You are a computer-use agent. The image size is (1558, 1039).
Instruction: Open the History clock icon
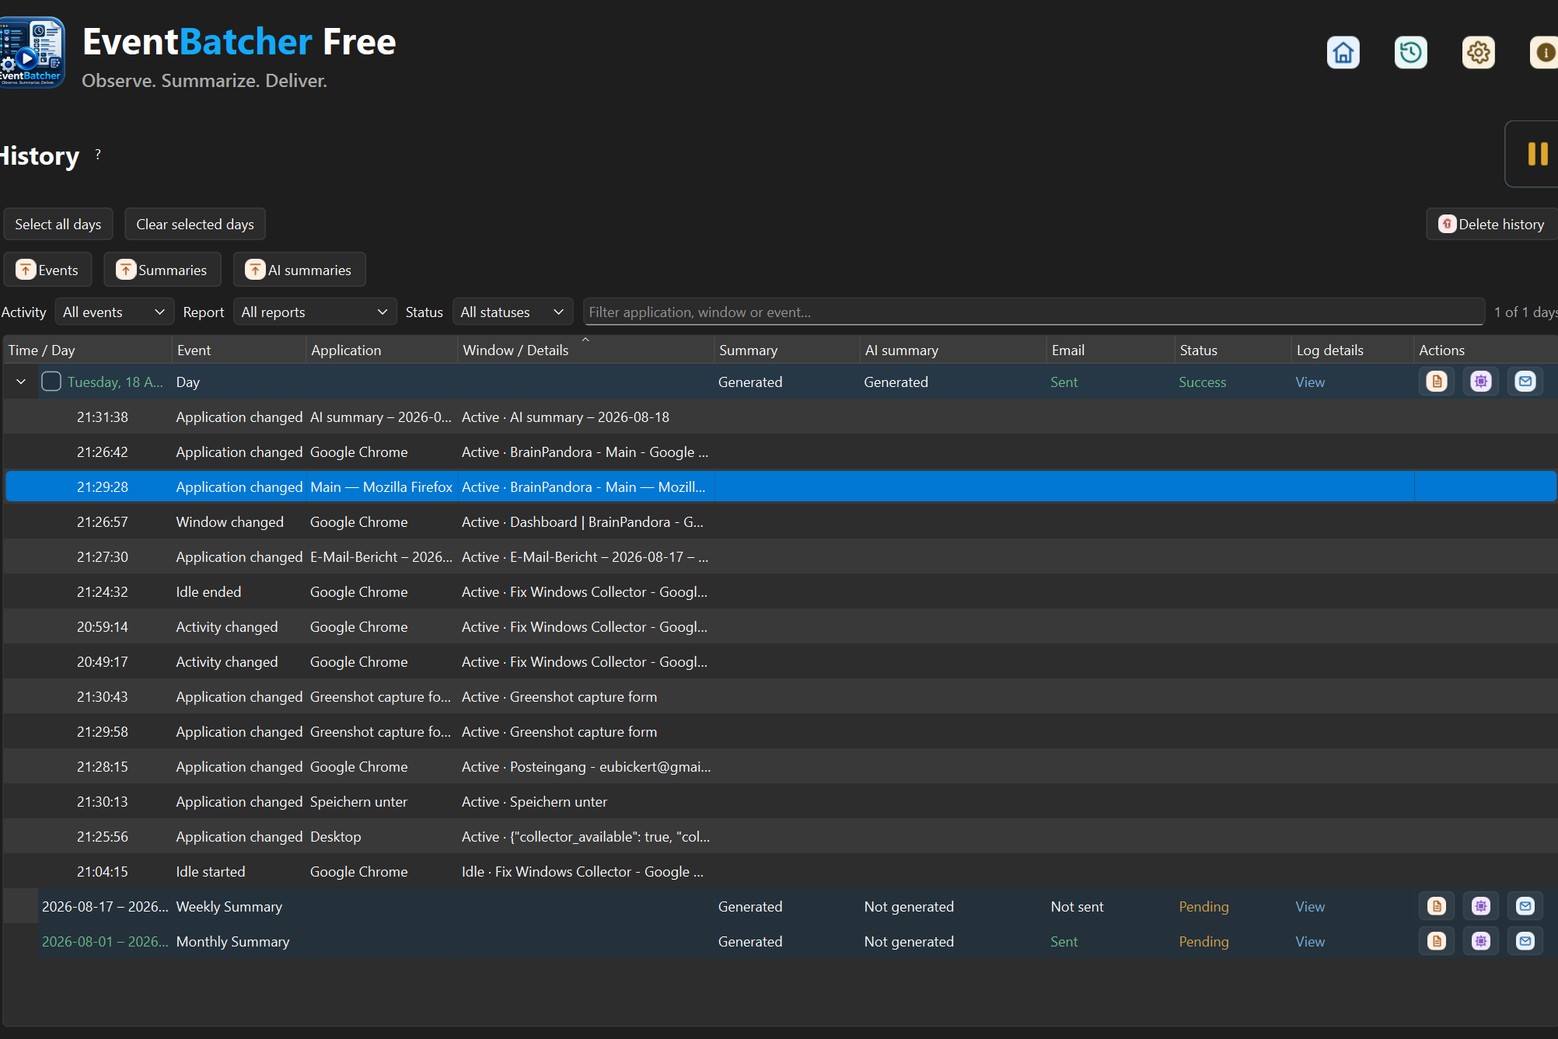pyautogui.click(x=1411, y=52)
